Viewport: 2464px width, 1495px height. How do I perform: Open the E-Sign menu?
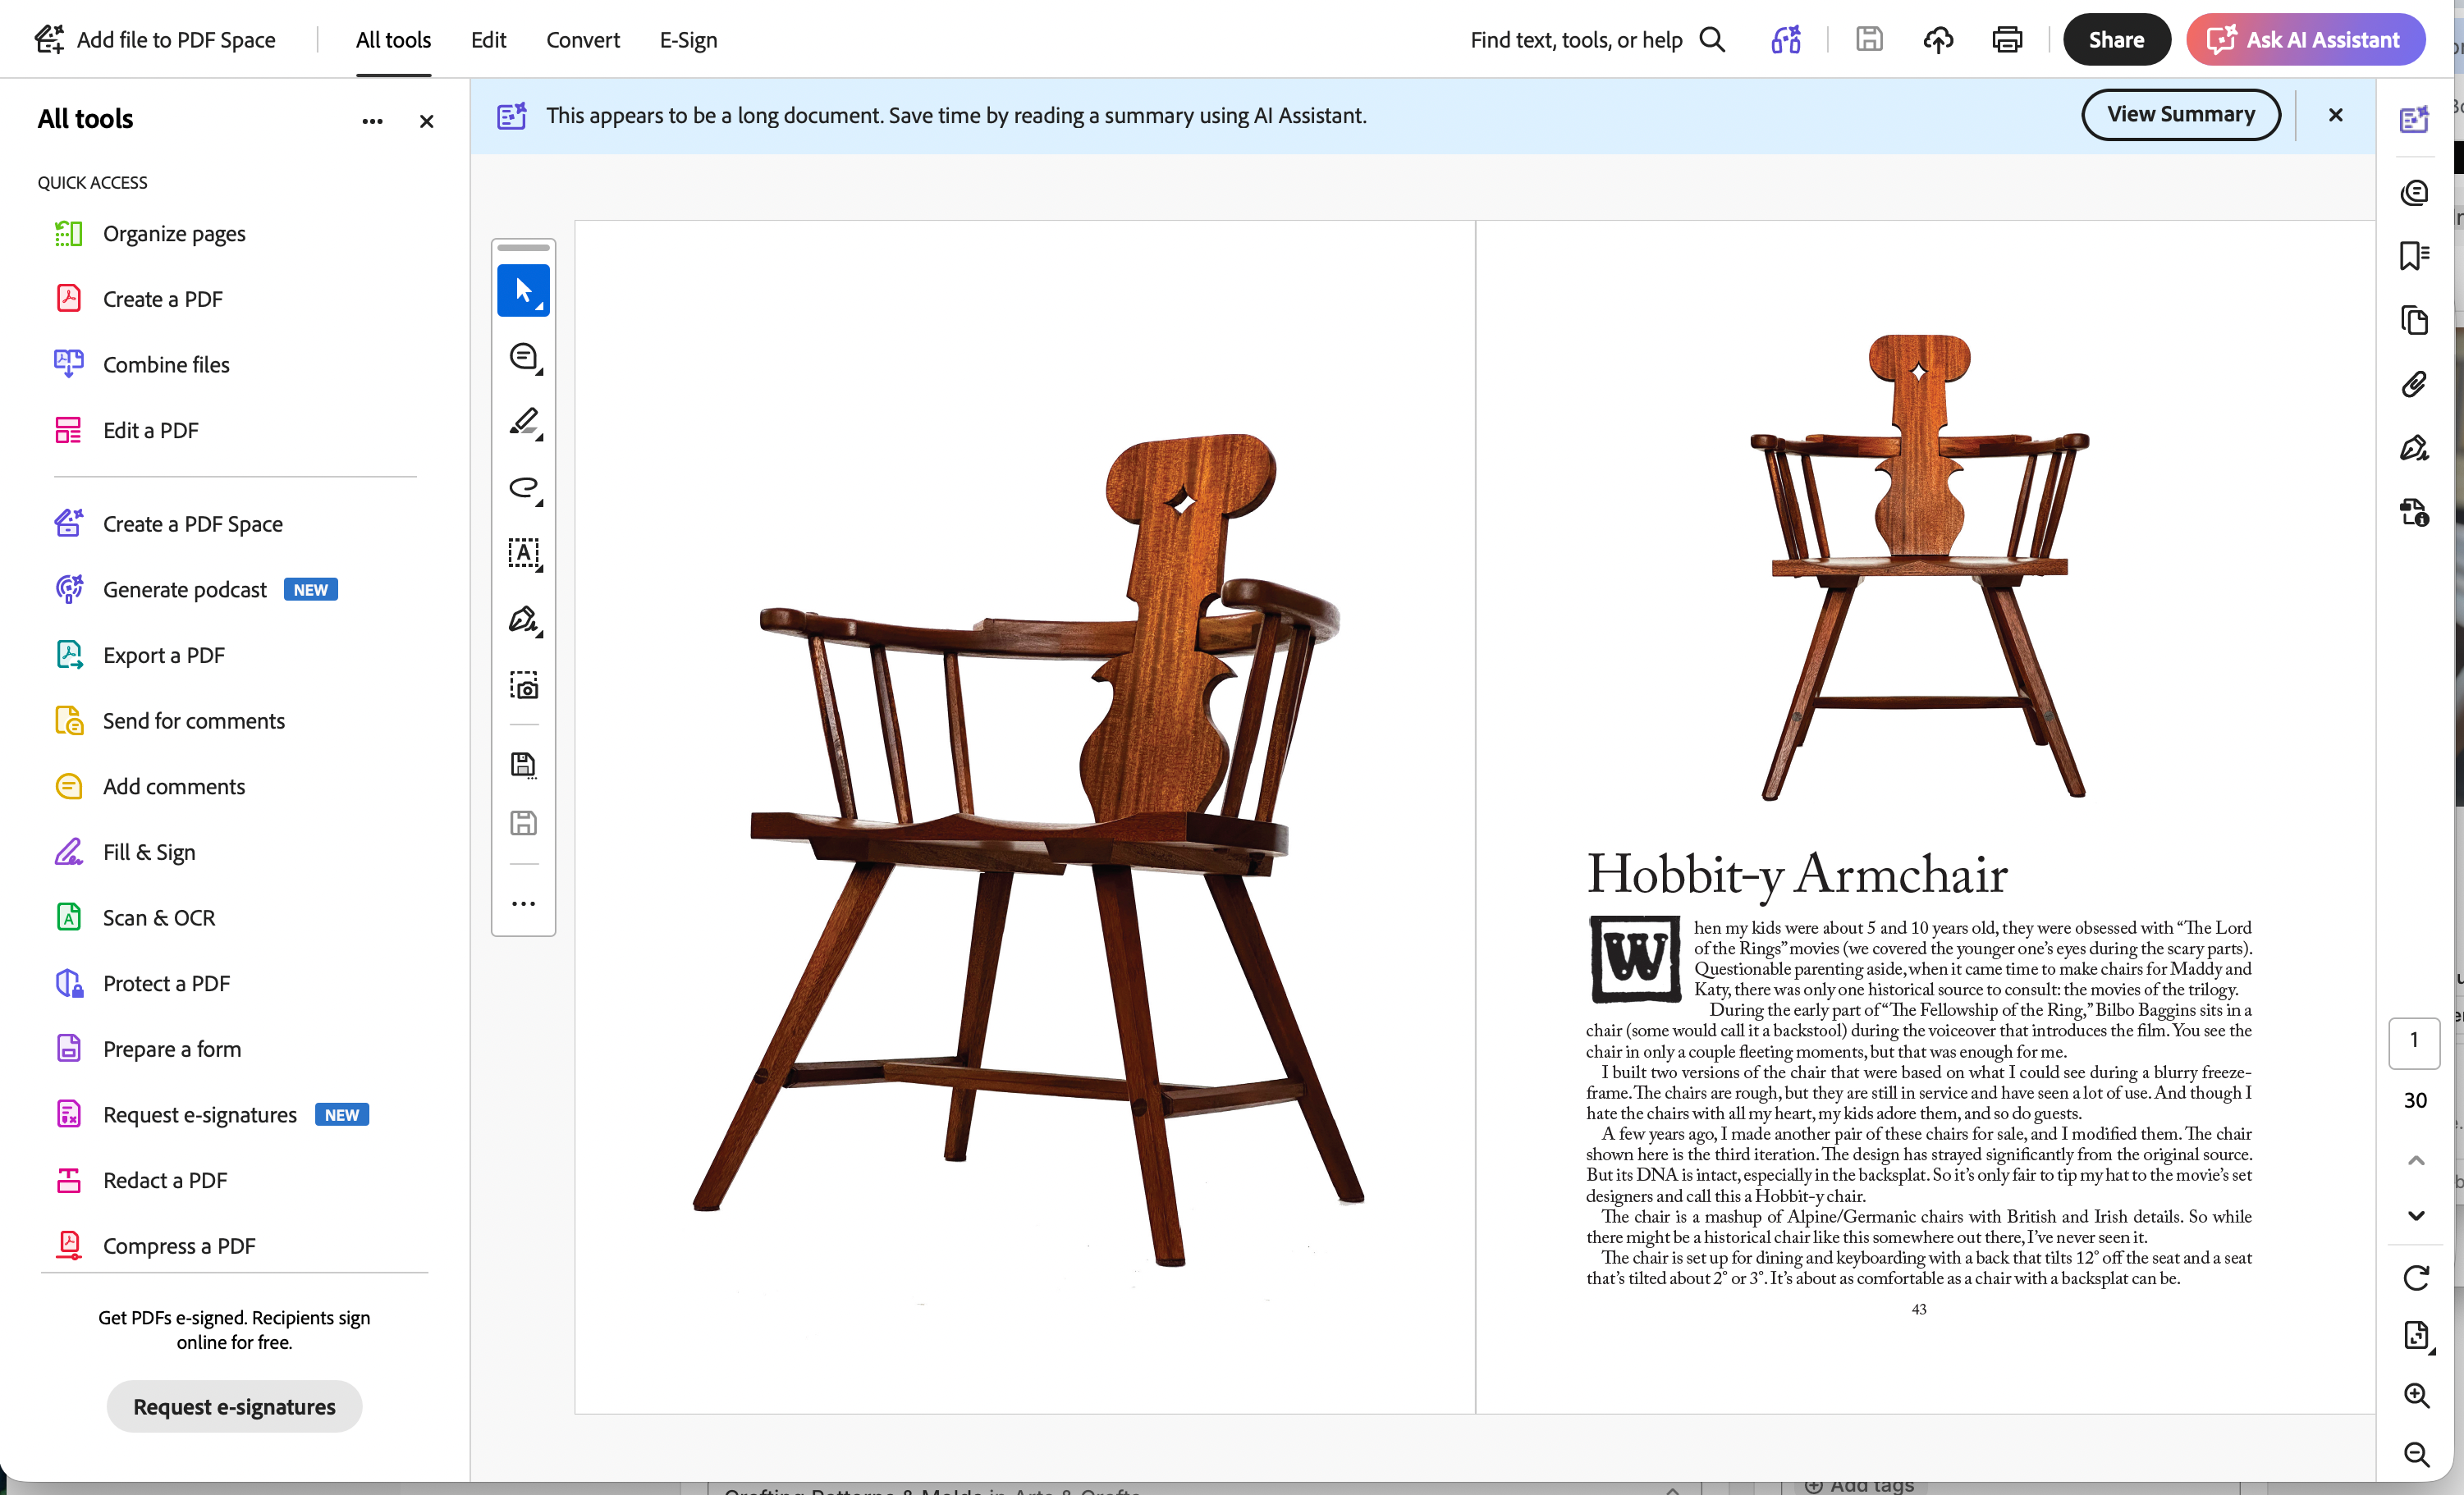tap(688, 40)
